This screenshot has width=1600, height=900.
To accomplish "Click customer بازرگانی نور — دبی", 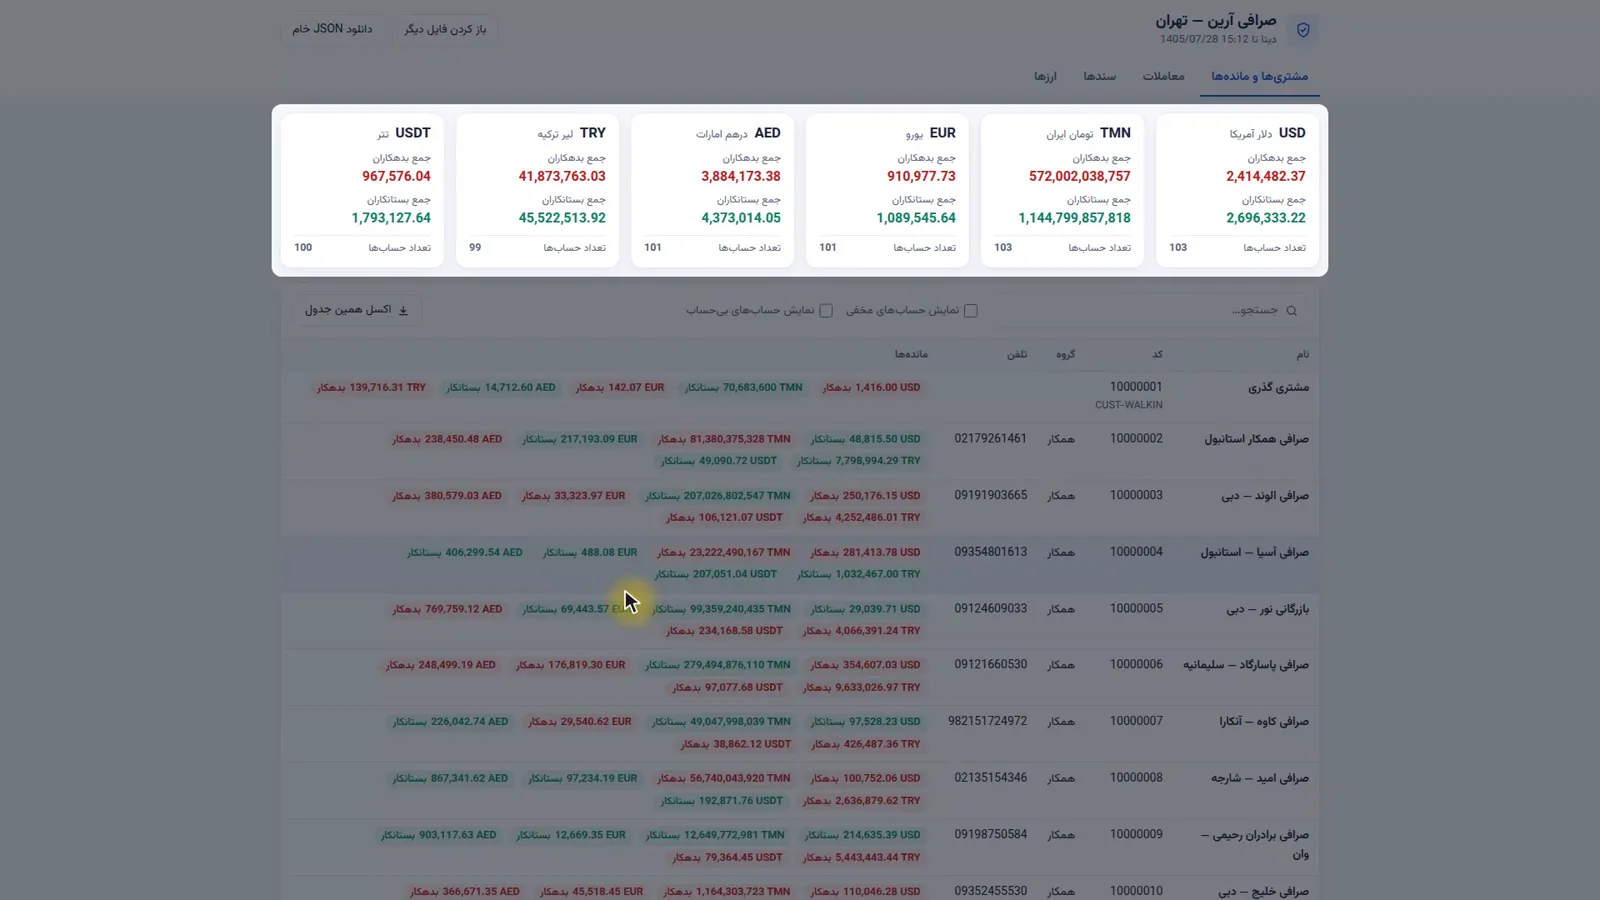I will click(x=1268, y=609).
